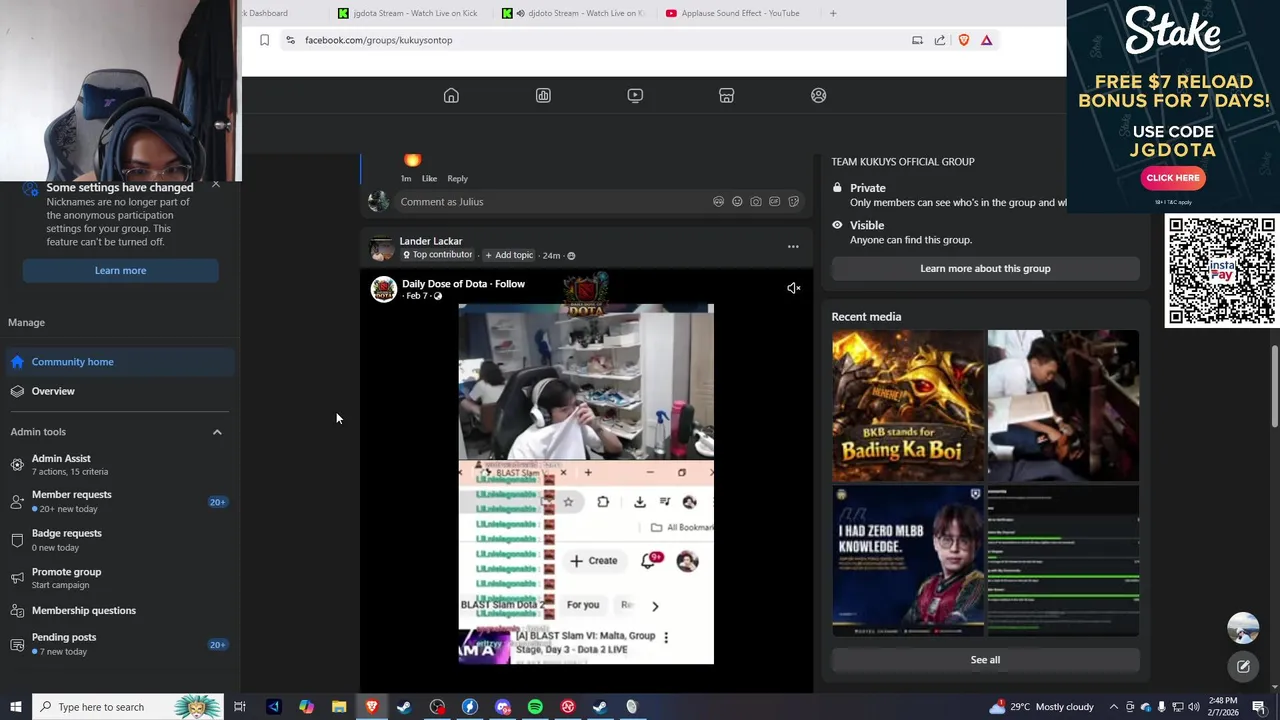Insert a GIF in comment box

click(774, 202)
